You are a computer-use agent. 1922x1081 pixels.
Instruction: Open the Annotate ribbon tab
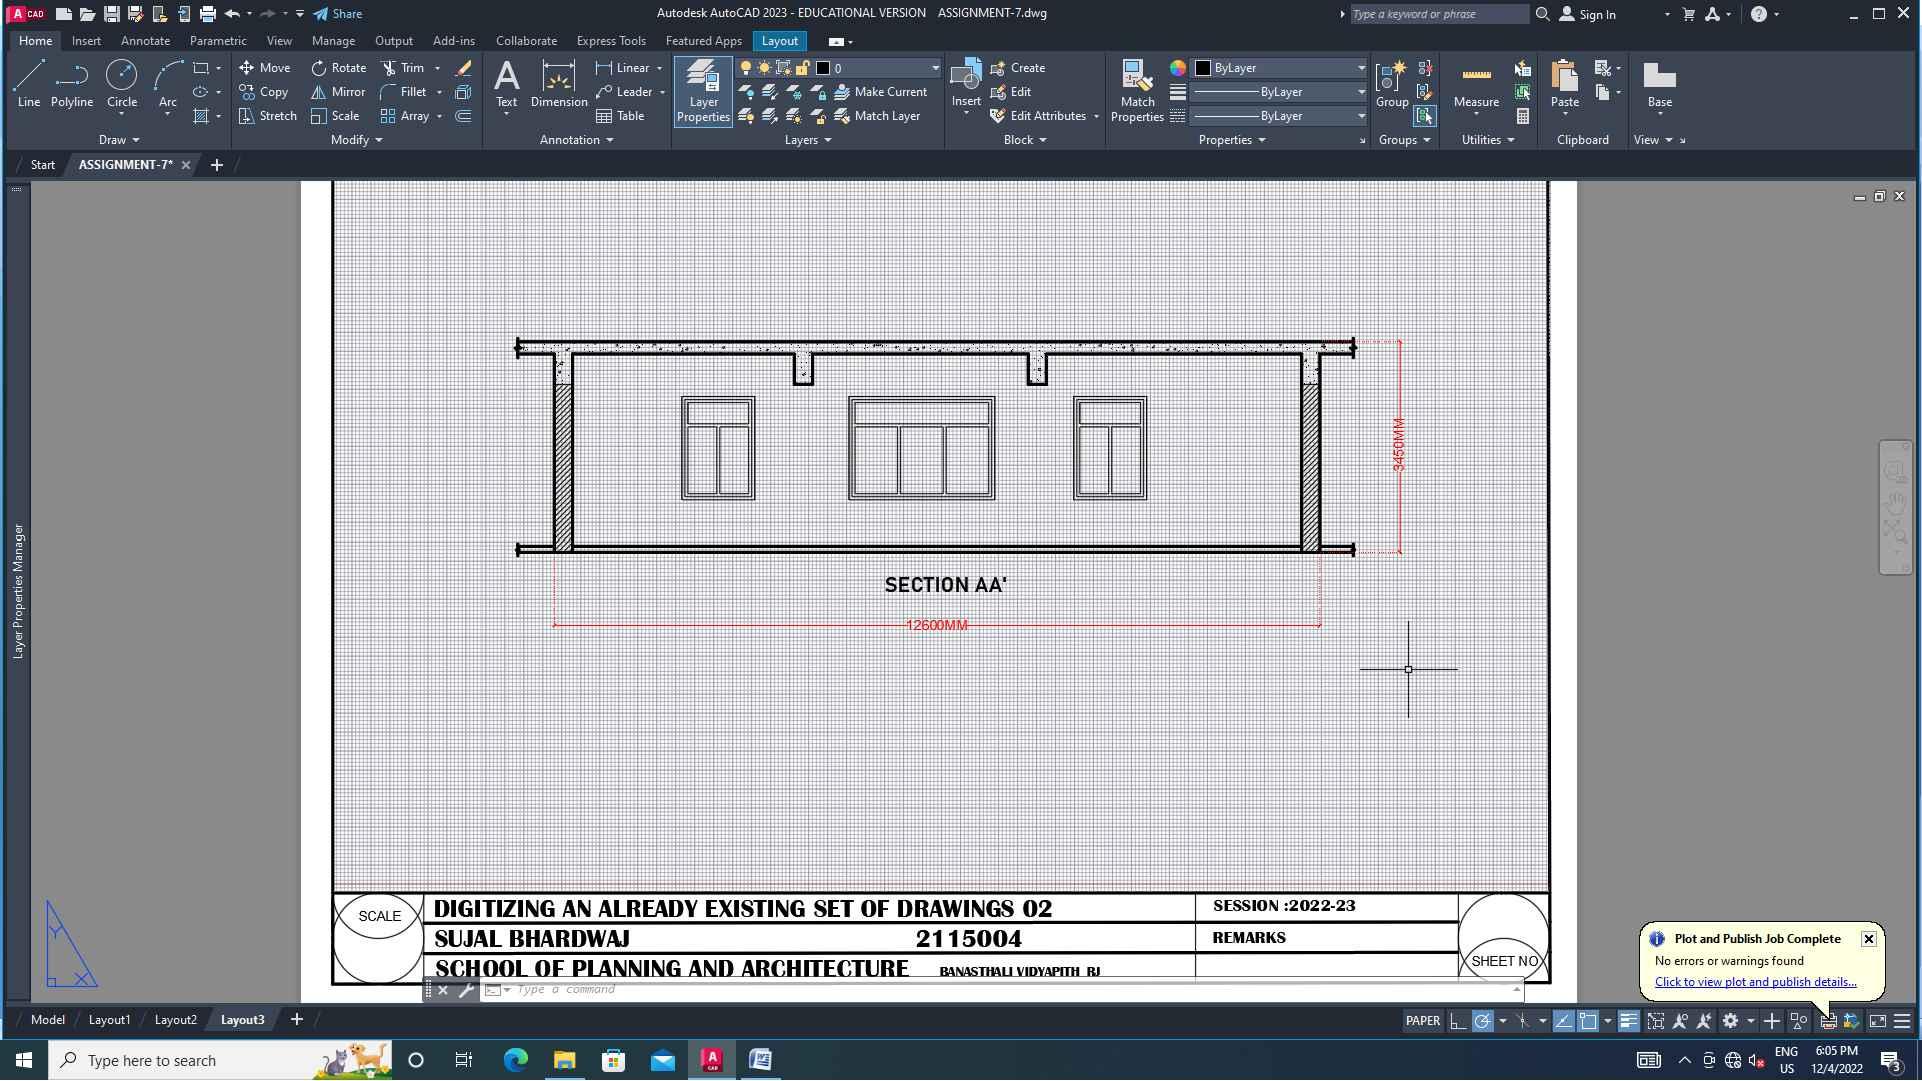(145, 41)
